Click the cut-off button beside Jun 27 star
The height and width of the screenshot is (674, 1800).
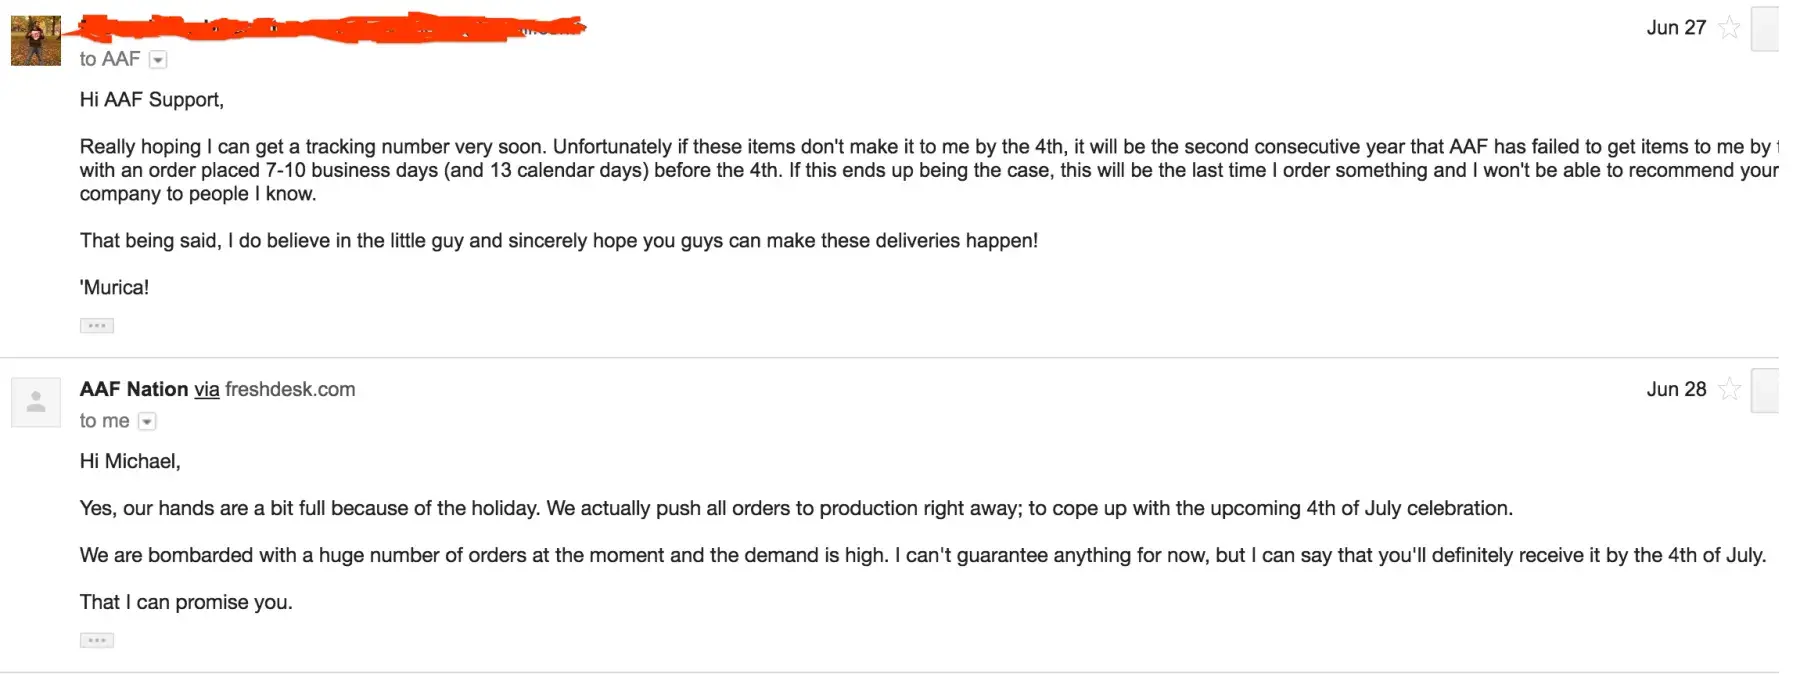[1765, 28]
